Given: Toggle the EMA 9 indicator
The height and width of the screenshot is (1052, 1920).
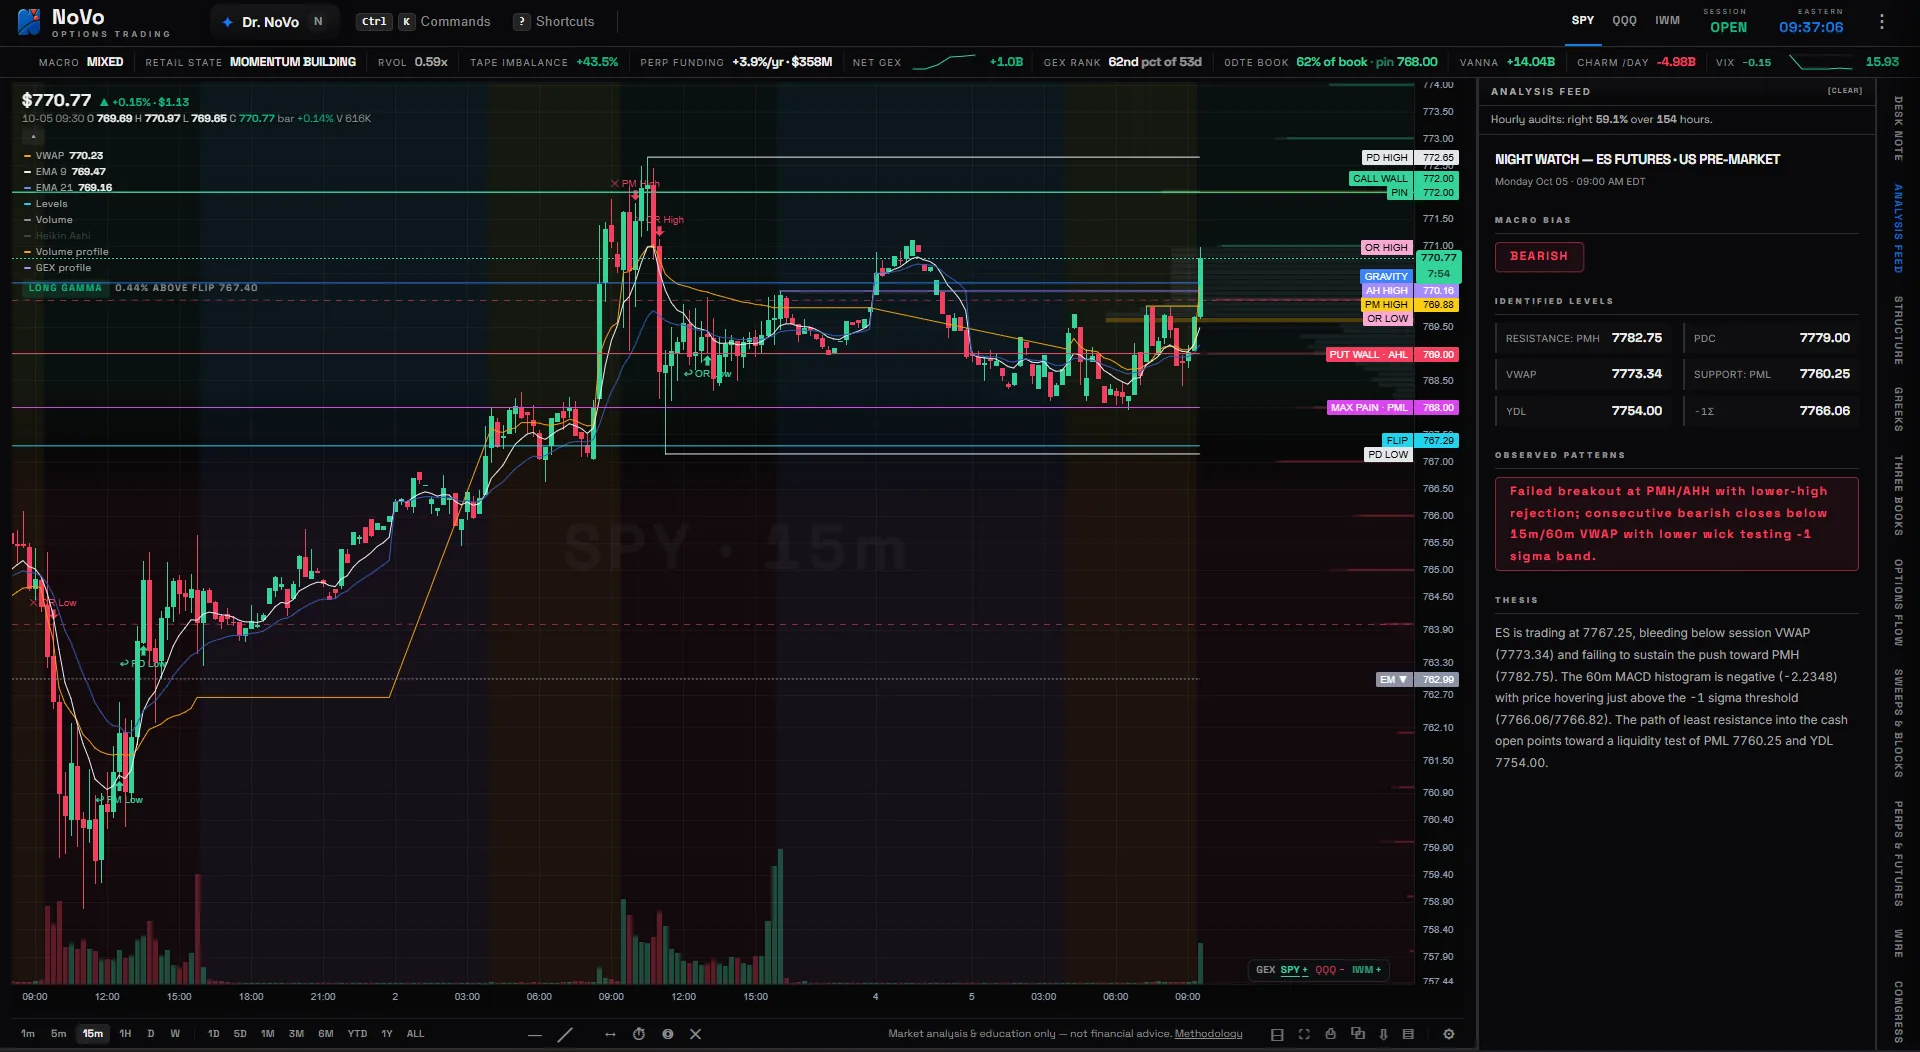Looking at the screenshot, I should 65,172.
